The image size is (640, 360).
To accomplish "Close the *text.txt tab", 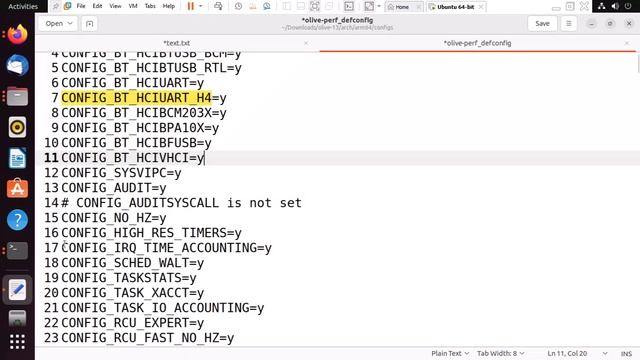I will (306, 43).
